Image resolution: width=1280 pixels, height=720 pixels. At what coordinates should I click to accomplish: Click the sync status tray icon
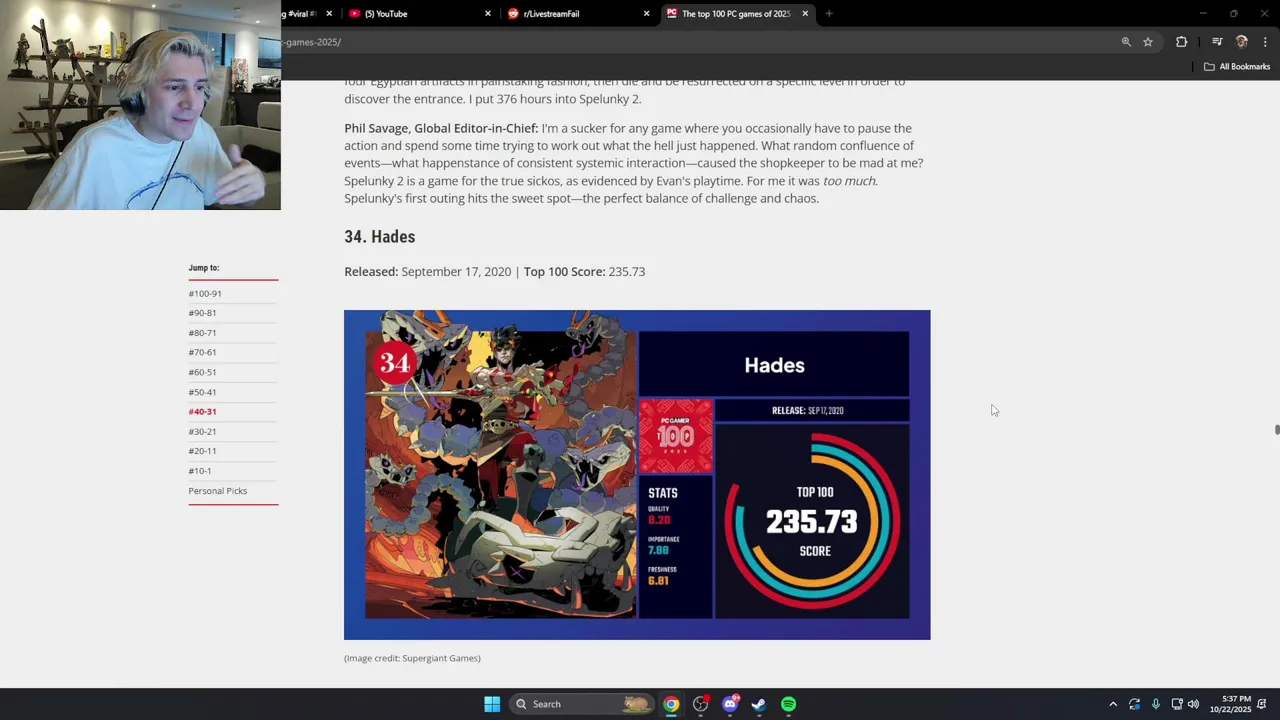point(1134,704)
